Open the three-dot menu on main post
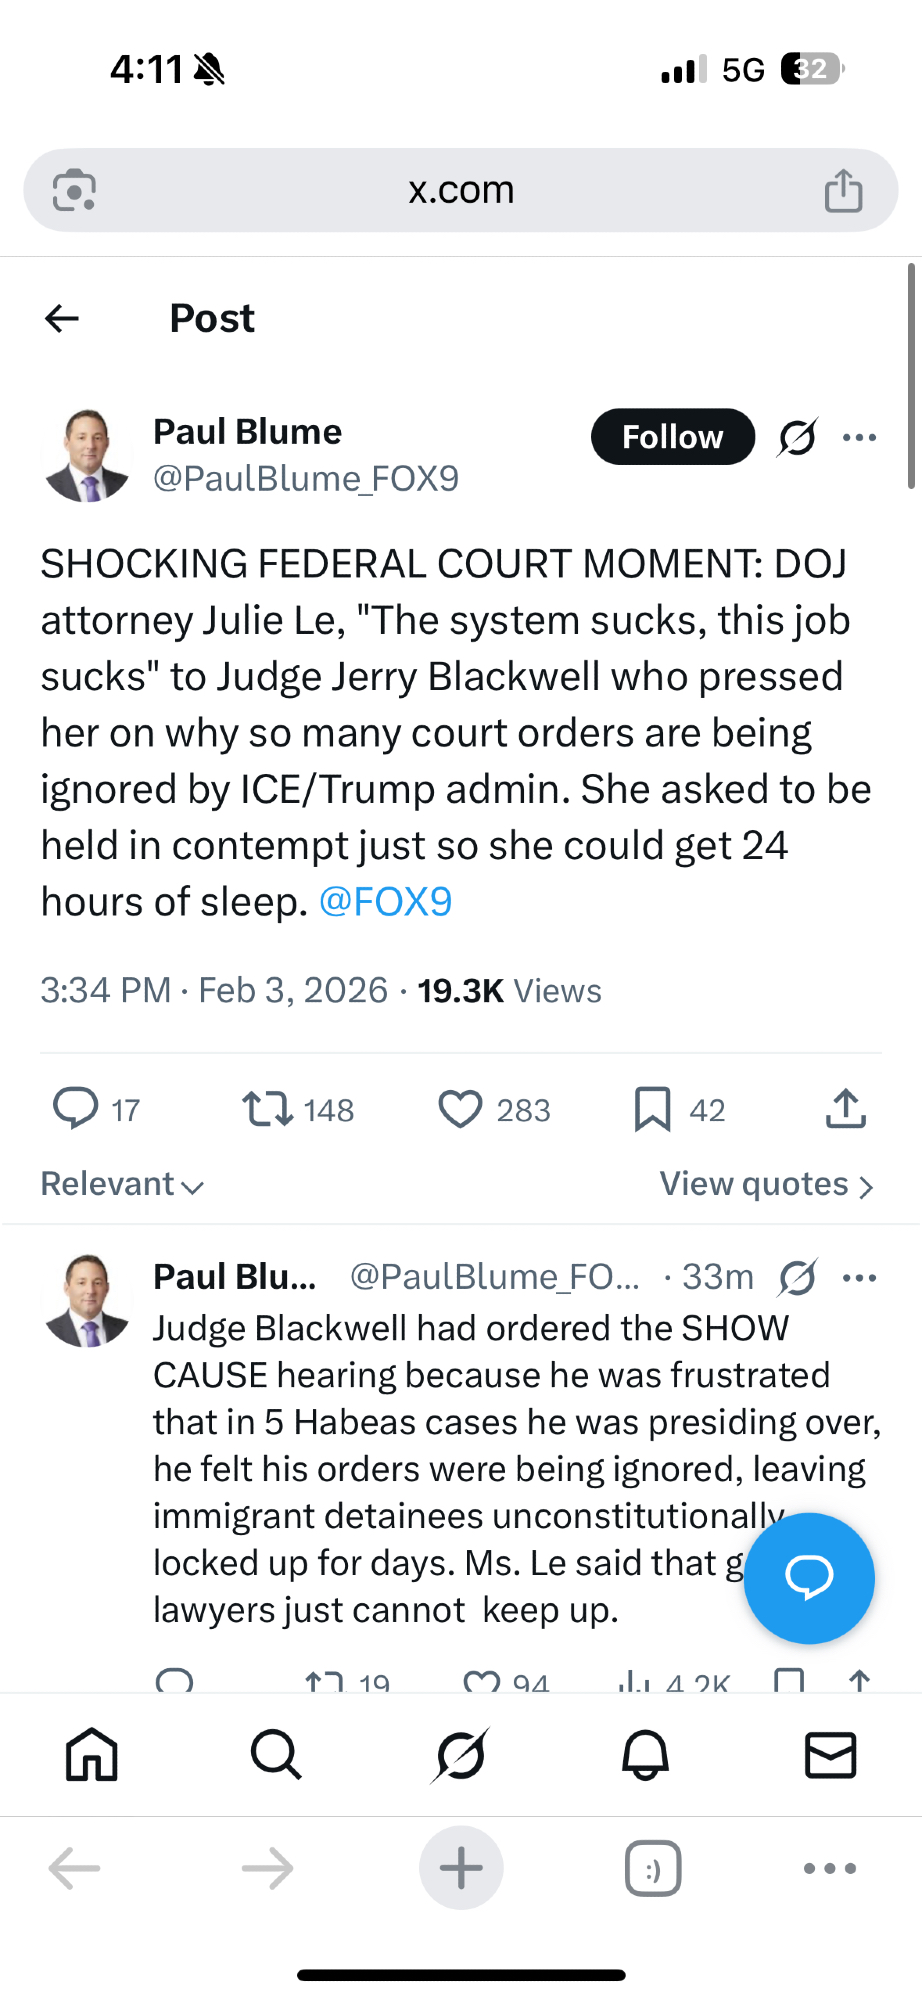 tap(859, 437)
